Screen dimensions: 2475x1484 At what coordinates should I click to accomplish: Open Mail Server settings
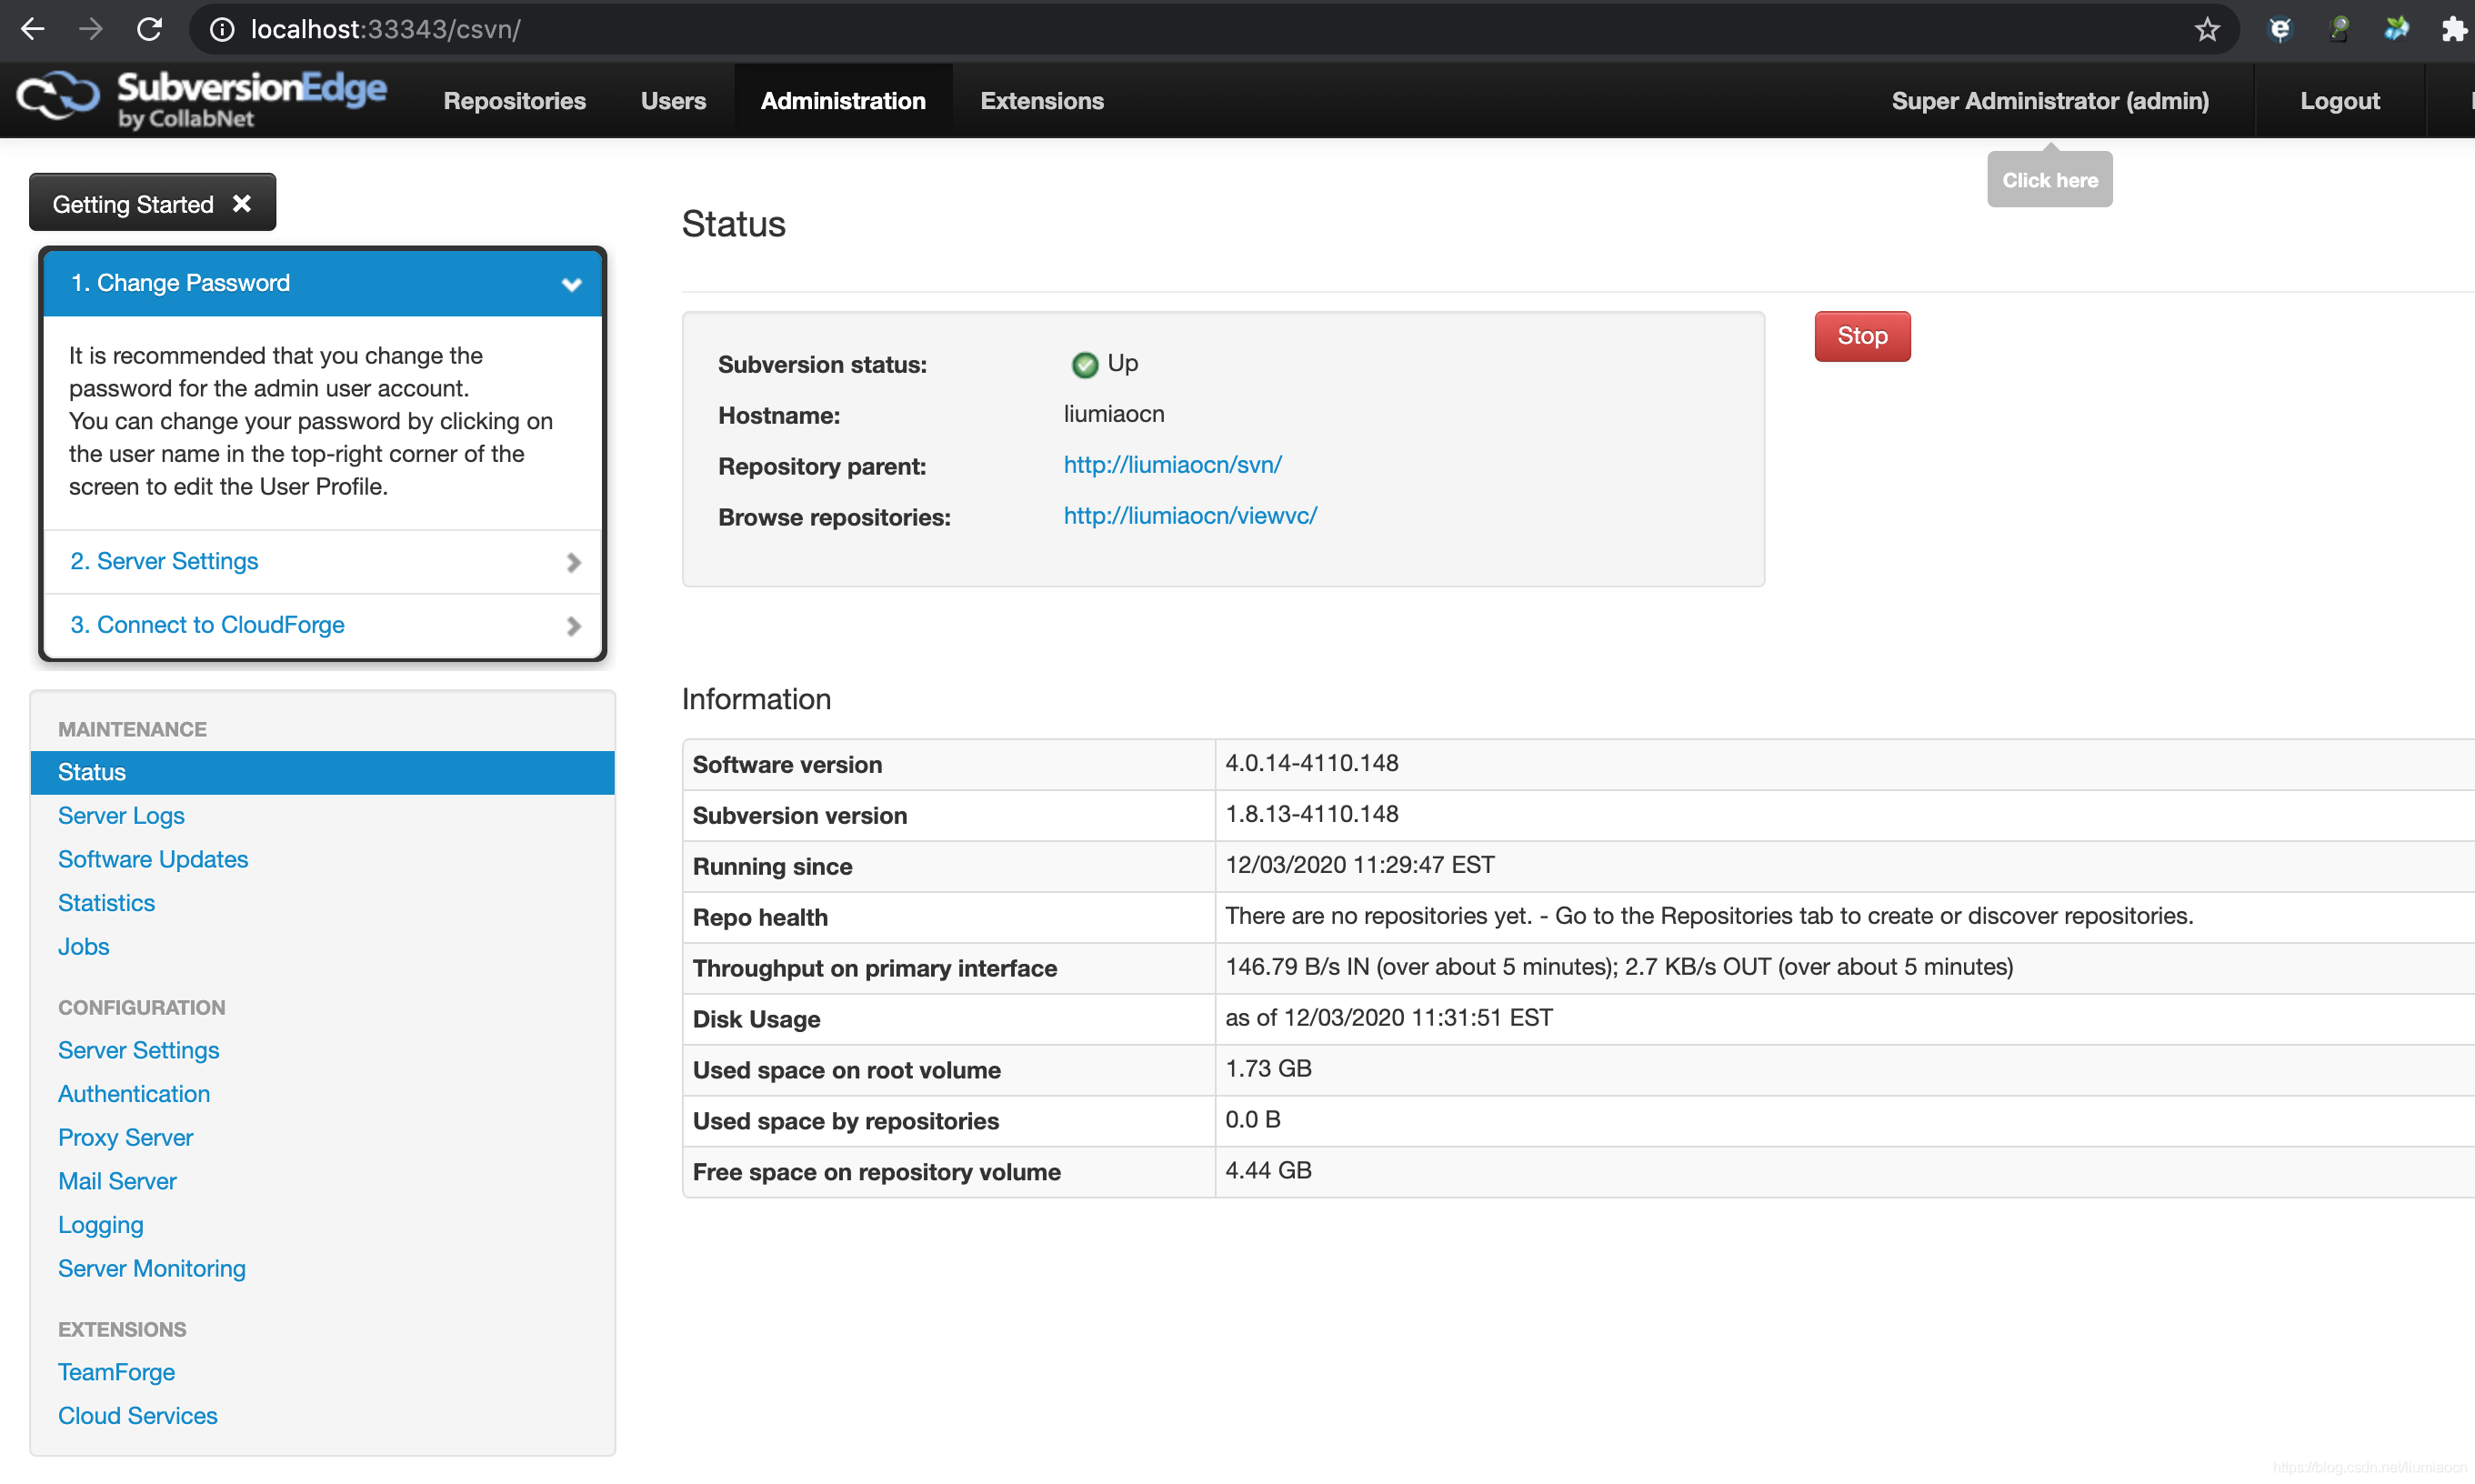pos(117,1181)
